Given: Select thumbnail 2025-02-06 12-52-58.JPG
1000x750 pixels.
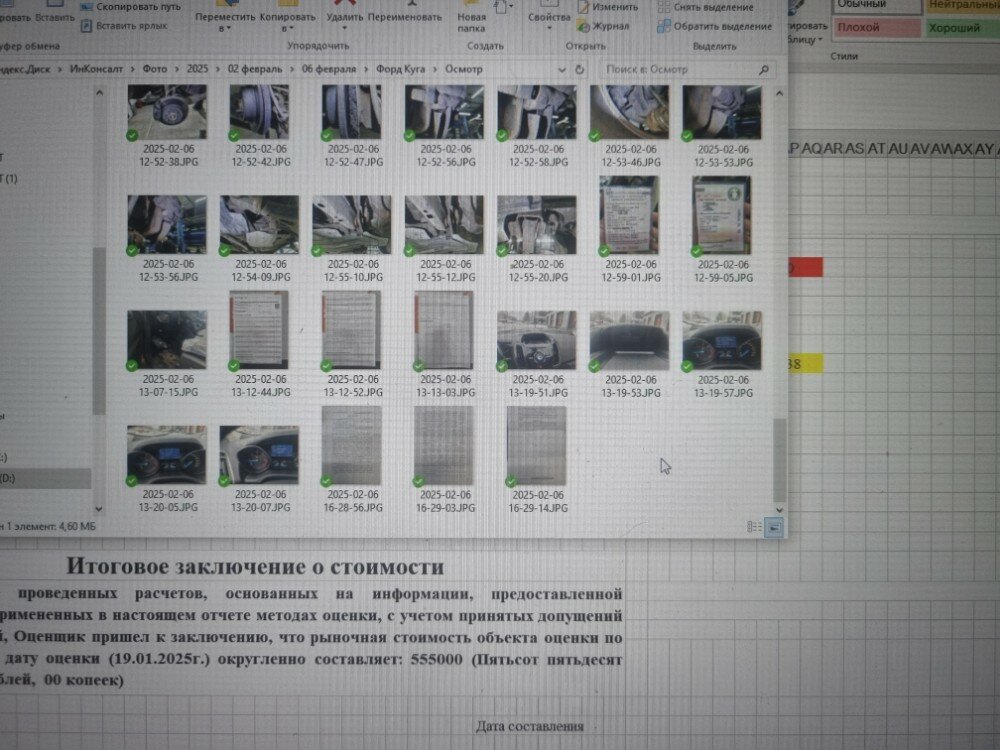Looking at the screenshot, I should point(537,112).
